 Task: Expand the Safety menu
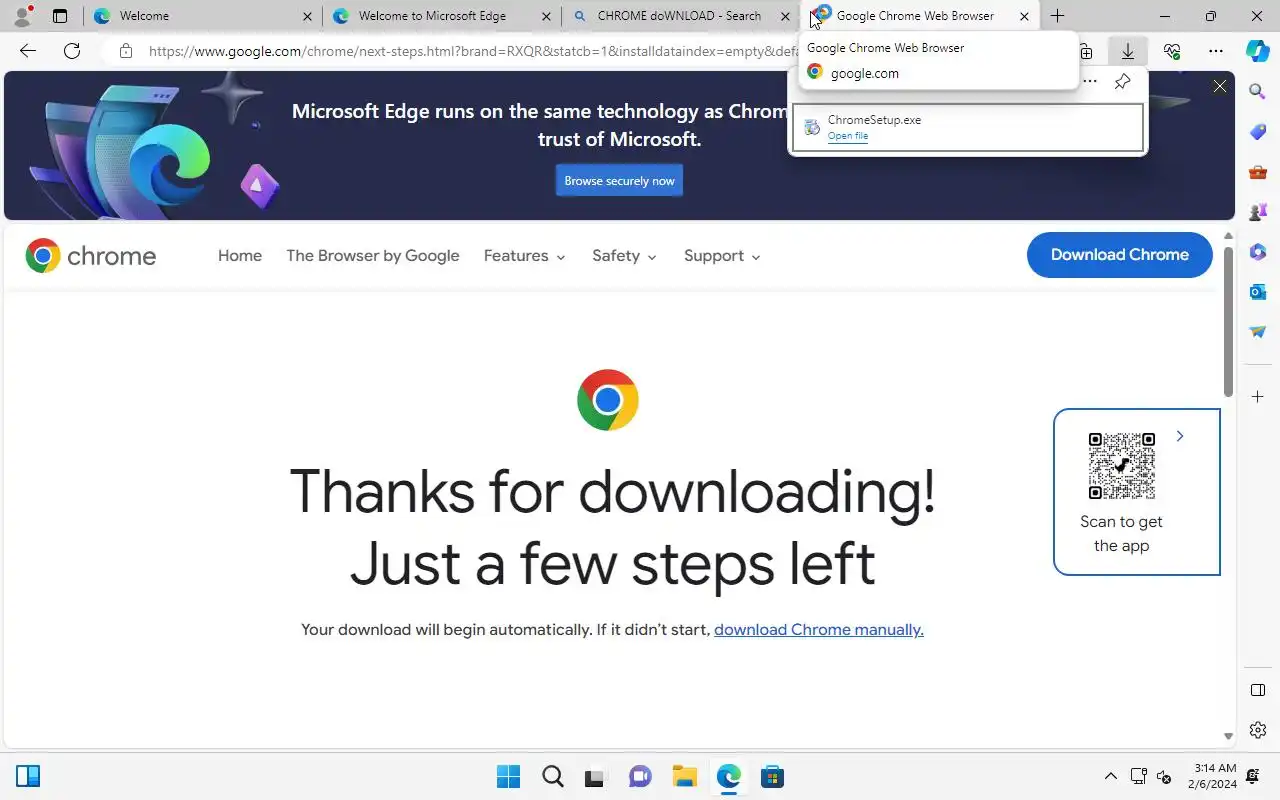coord(624,256)
